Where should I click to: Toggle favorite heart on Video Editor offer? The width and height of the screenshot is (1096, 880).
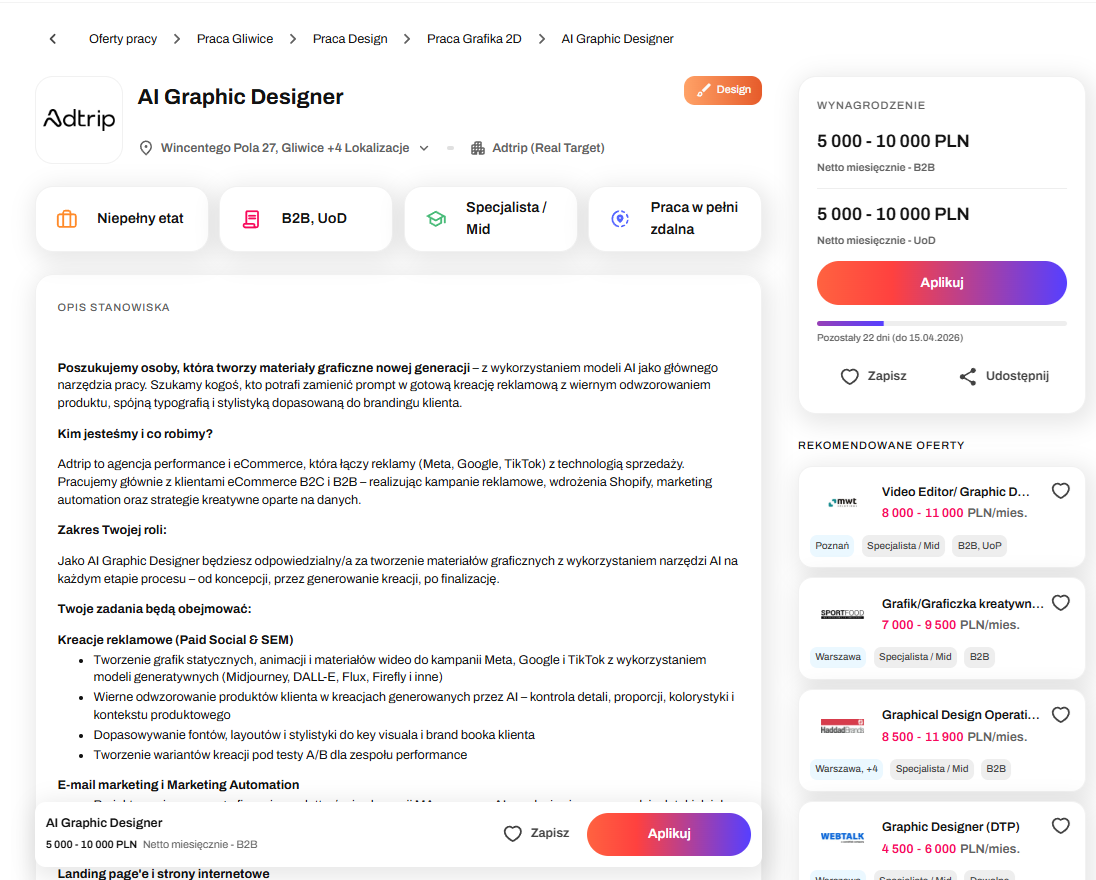1061,491
